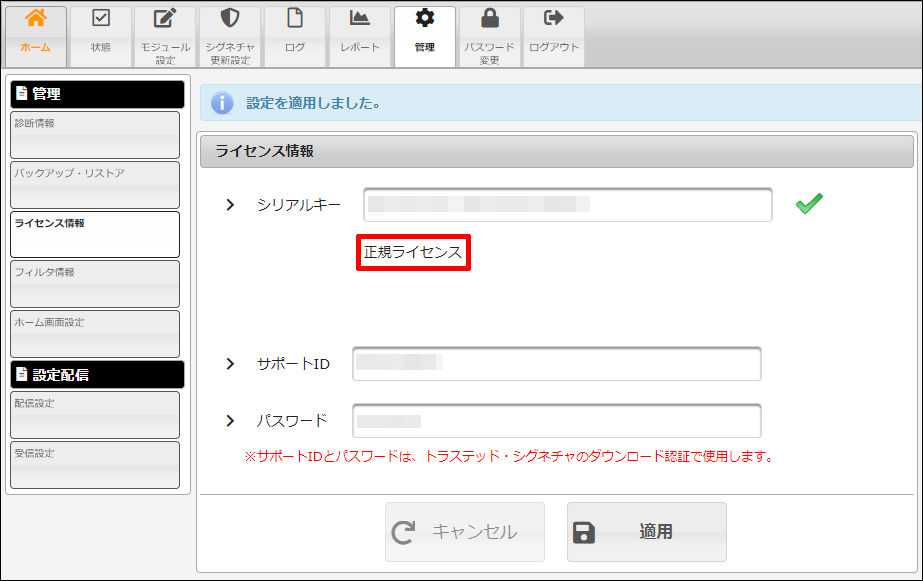Open ホーム画面設定 sidebar item
Image resolution: width=923 pixels, height=581 pixels.
[95, 334]
